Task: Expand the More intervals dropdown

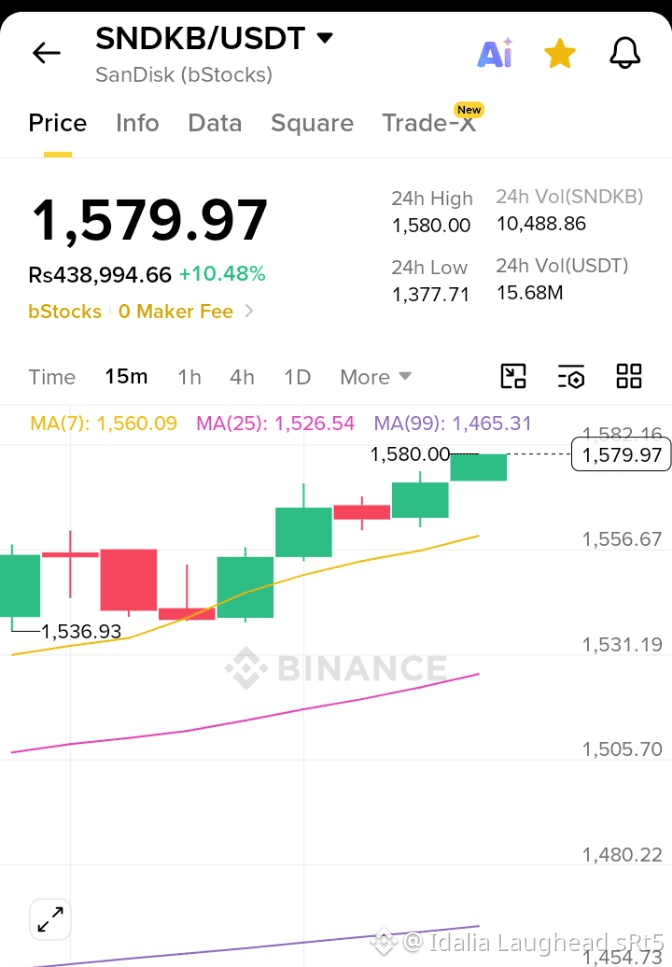Action: 375,377
